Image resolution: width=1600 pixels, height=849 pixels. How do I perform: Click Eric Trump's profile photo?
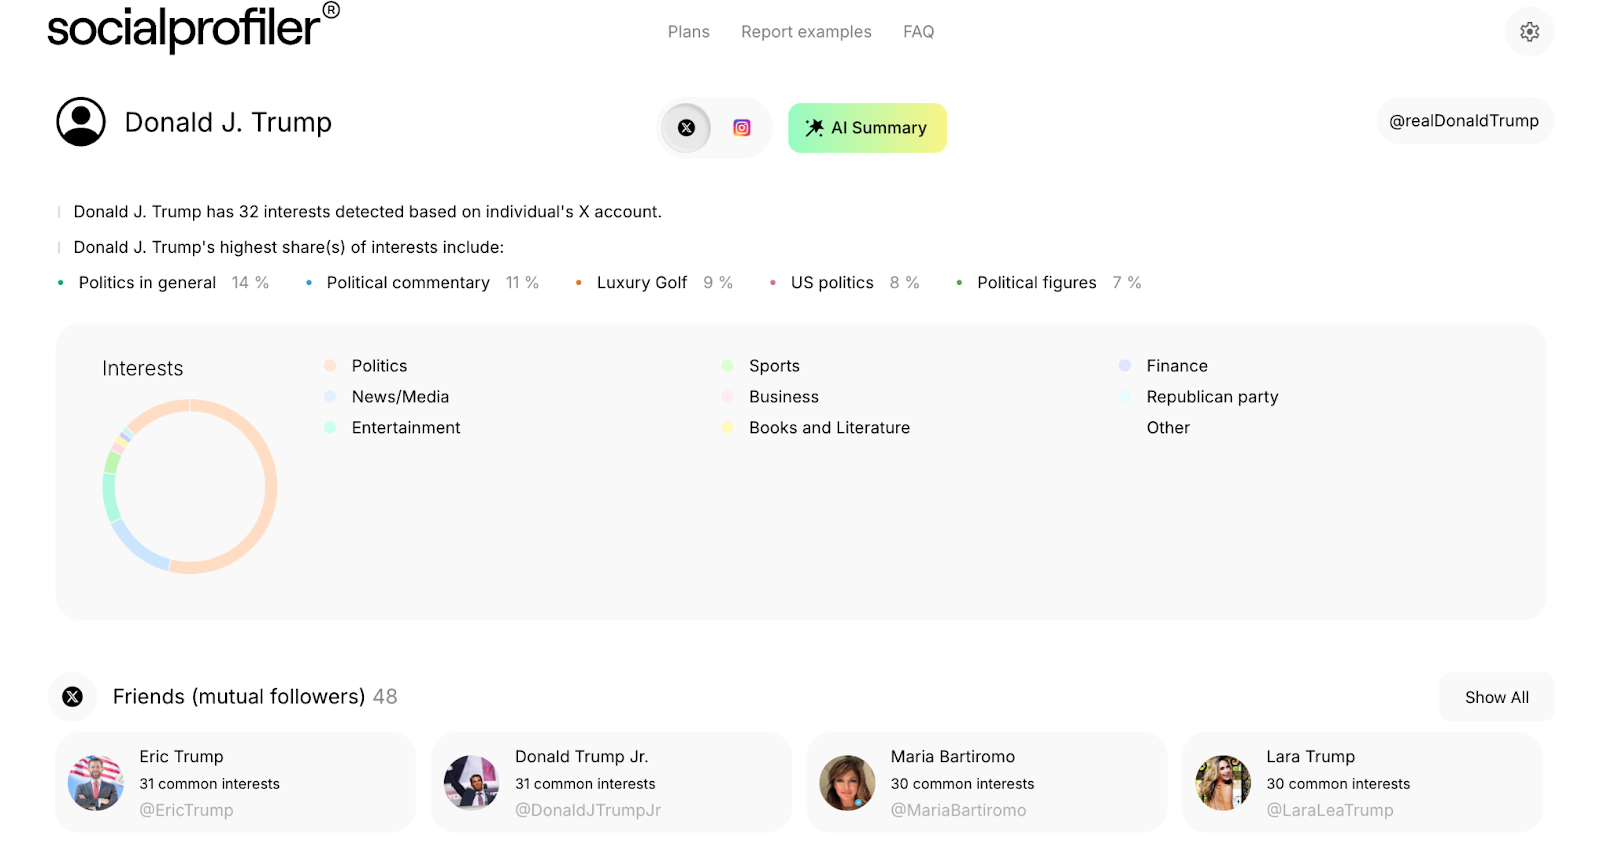[x=96, y=783]
